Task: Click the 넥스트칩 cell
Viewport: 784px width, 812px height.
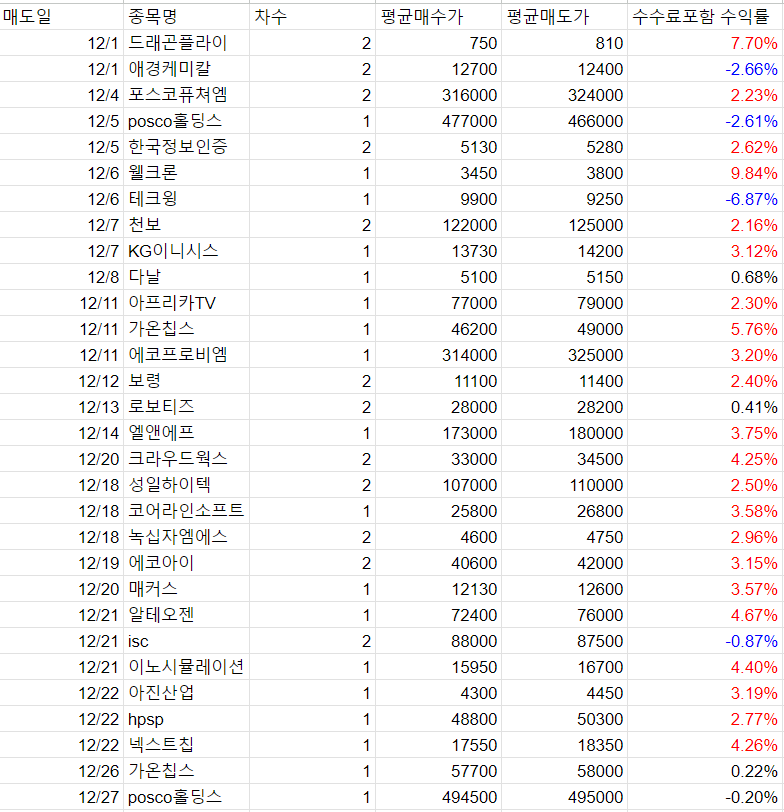Action: (x=186, y=745)
